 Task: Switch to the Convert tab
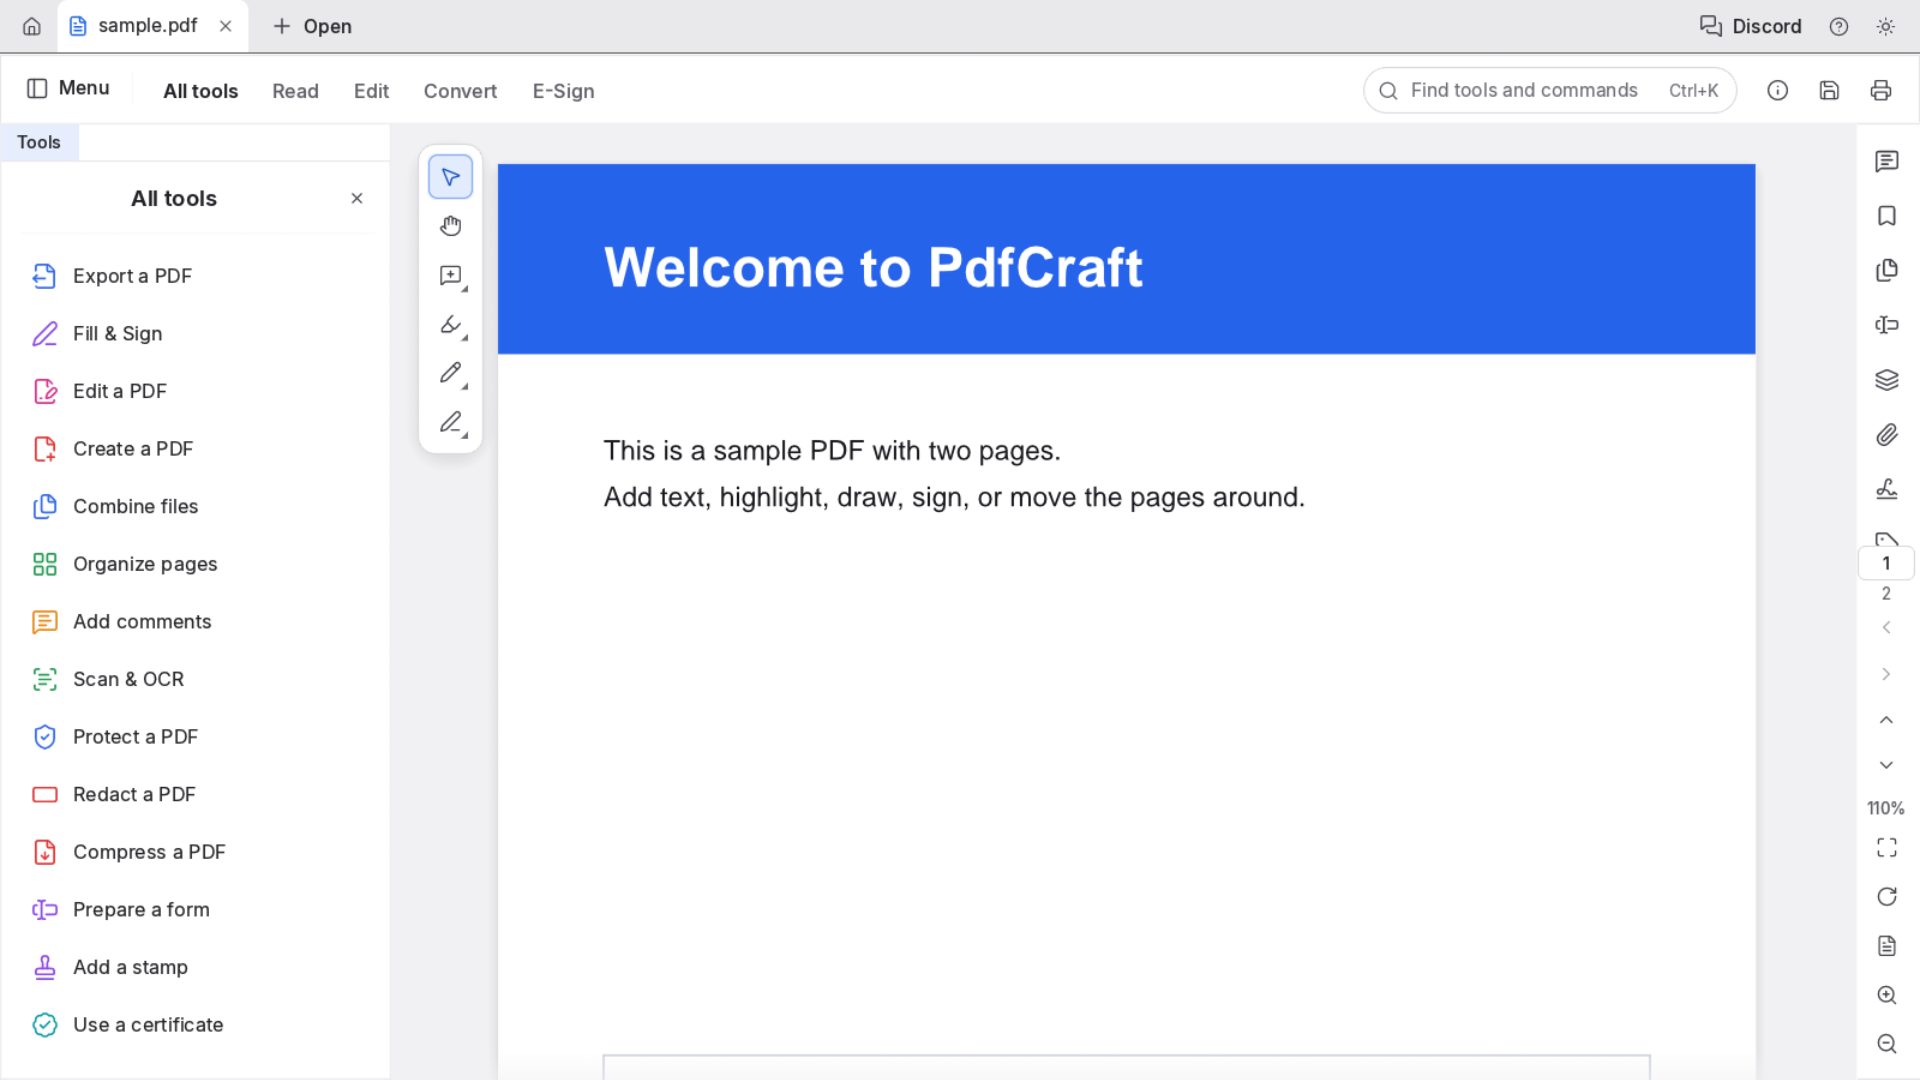[x=460, y=91]
